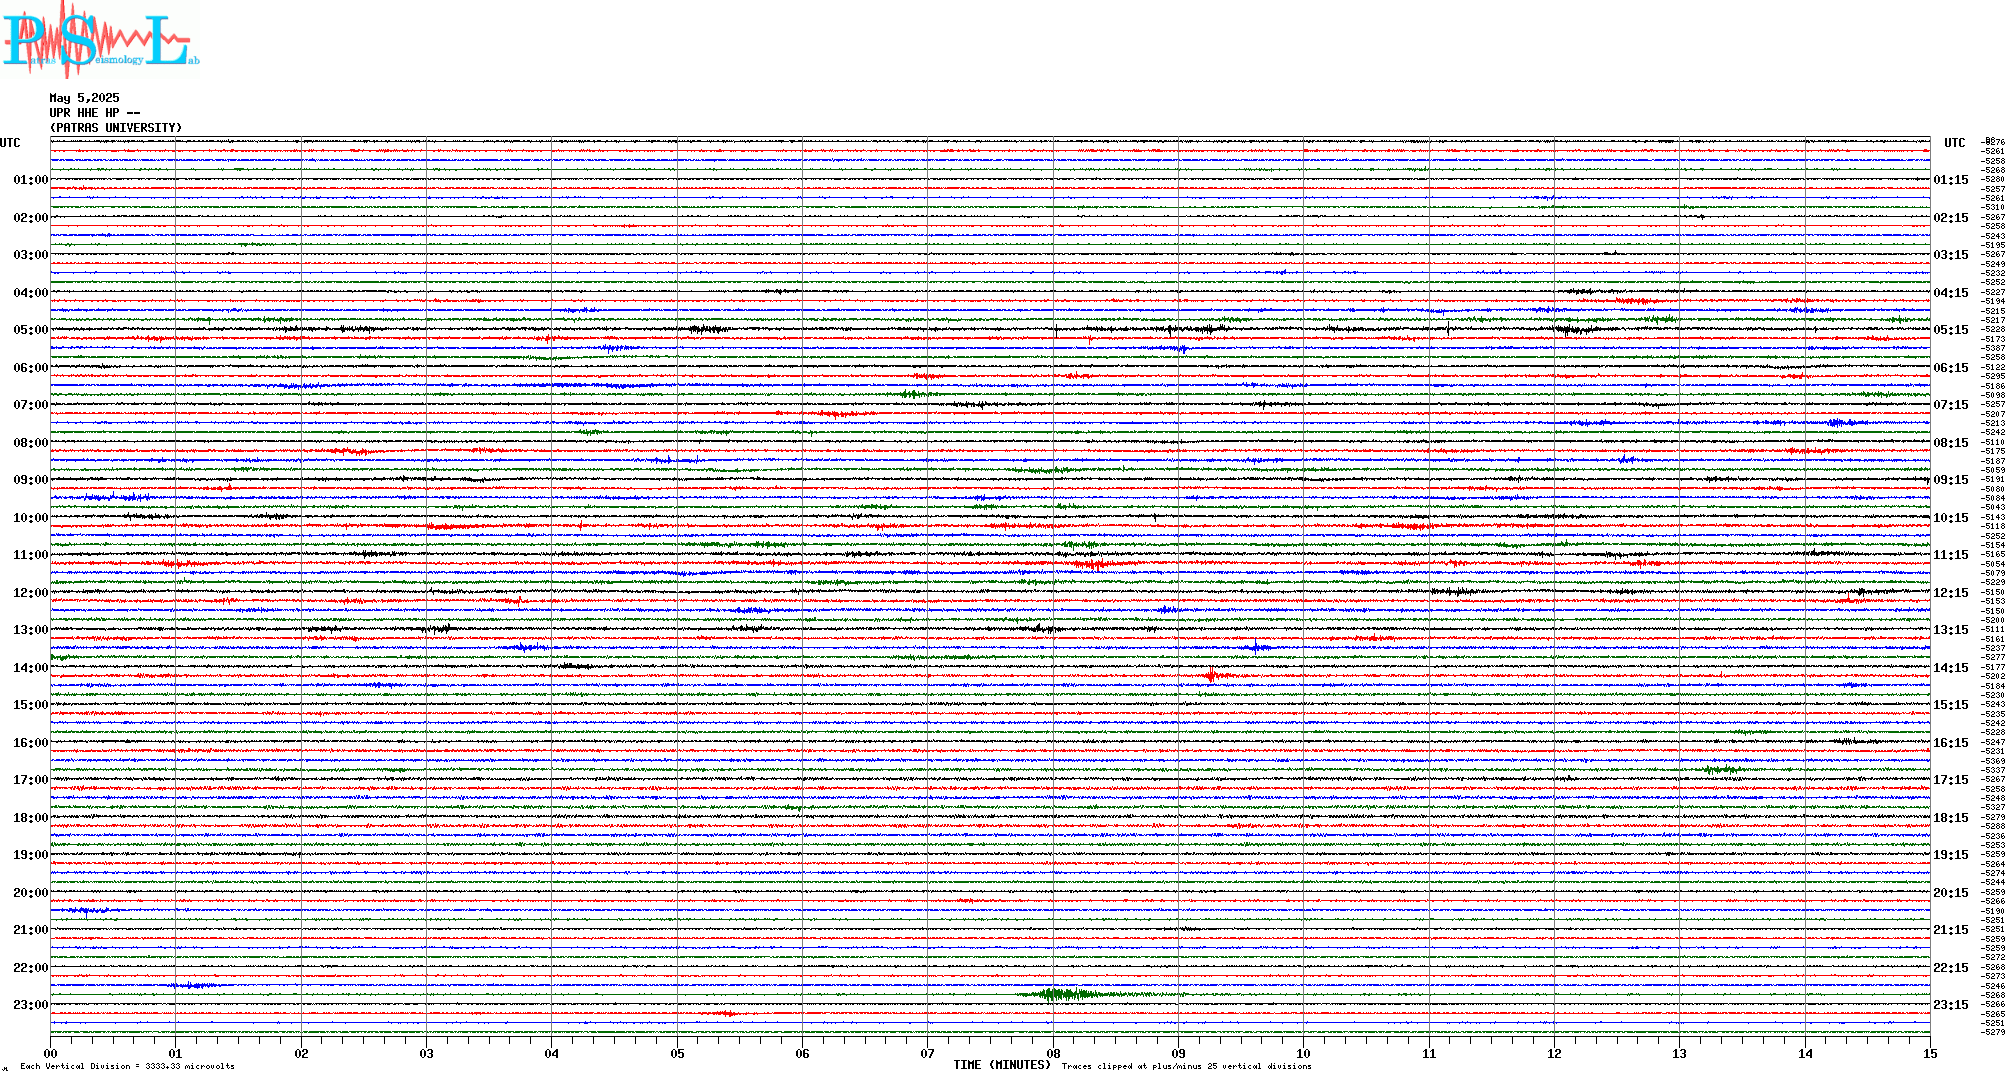Click minute tick 14 on bottom axis

coord(1805,1053)
